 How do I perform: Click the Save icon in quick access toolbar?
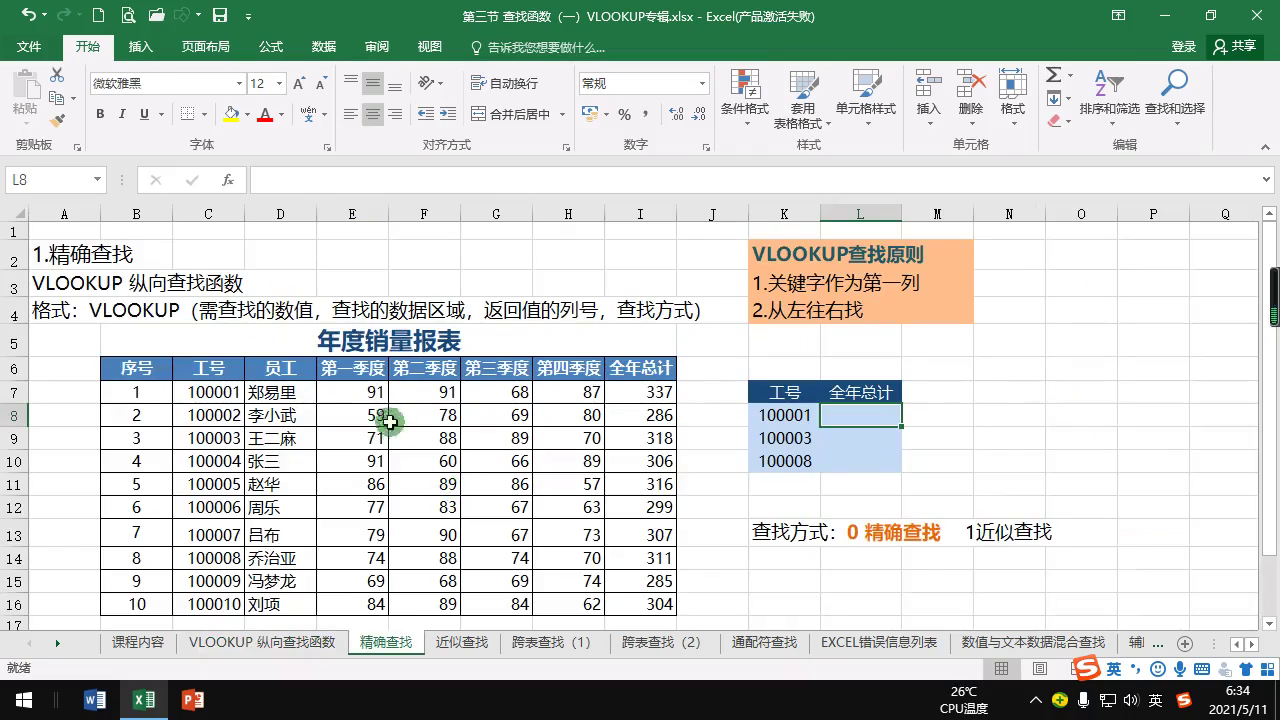tap(220, 16)
